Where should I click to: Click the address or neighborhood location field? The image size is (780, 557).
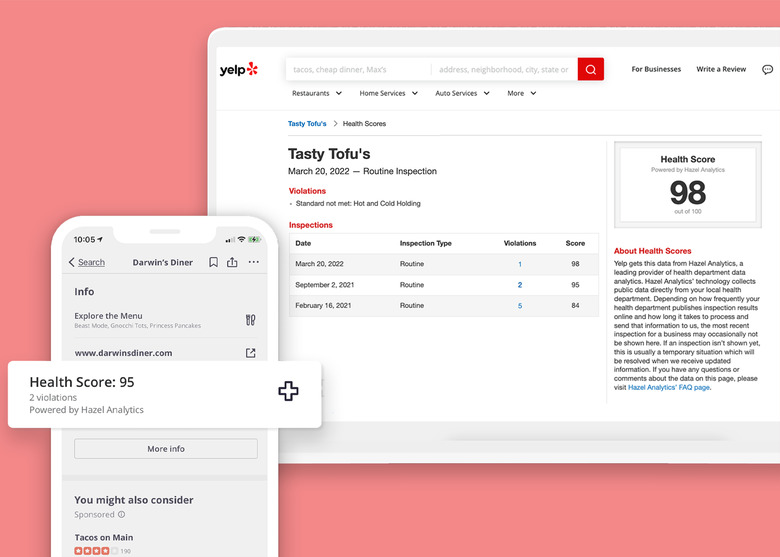point(504,69)
